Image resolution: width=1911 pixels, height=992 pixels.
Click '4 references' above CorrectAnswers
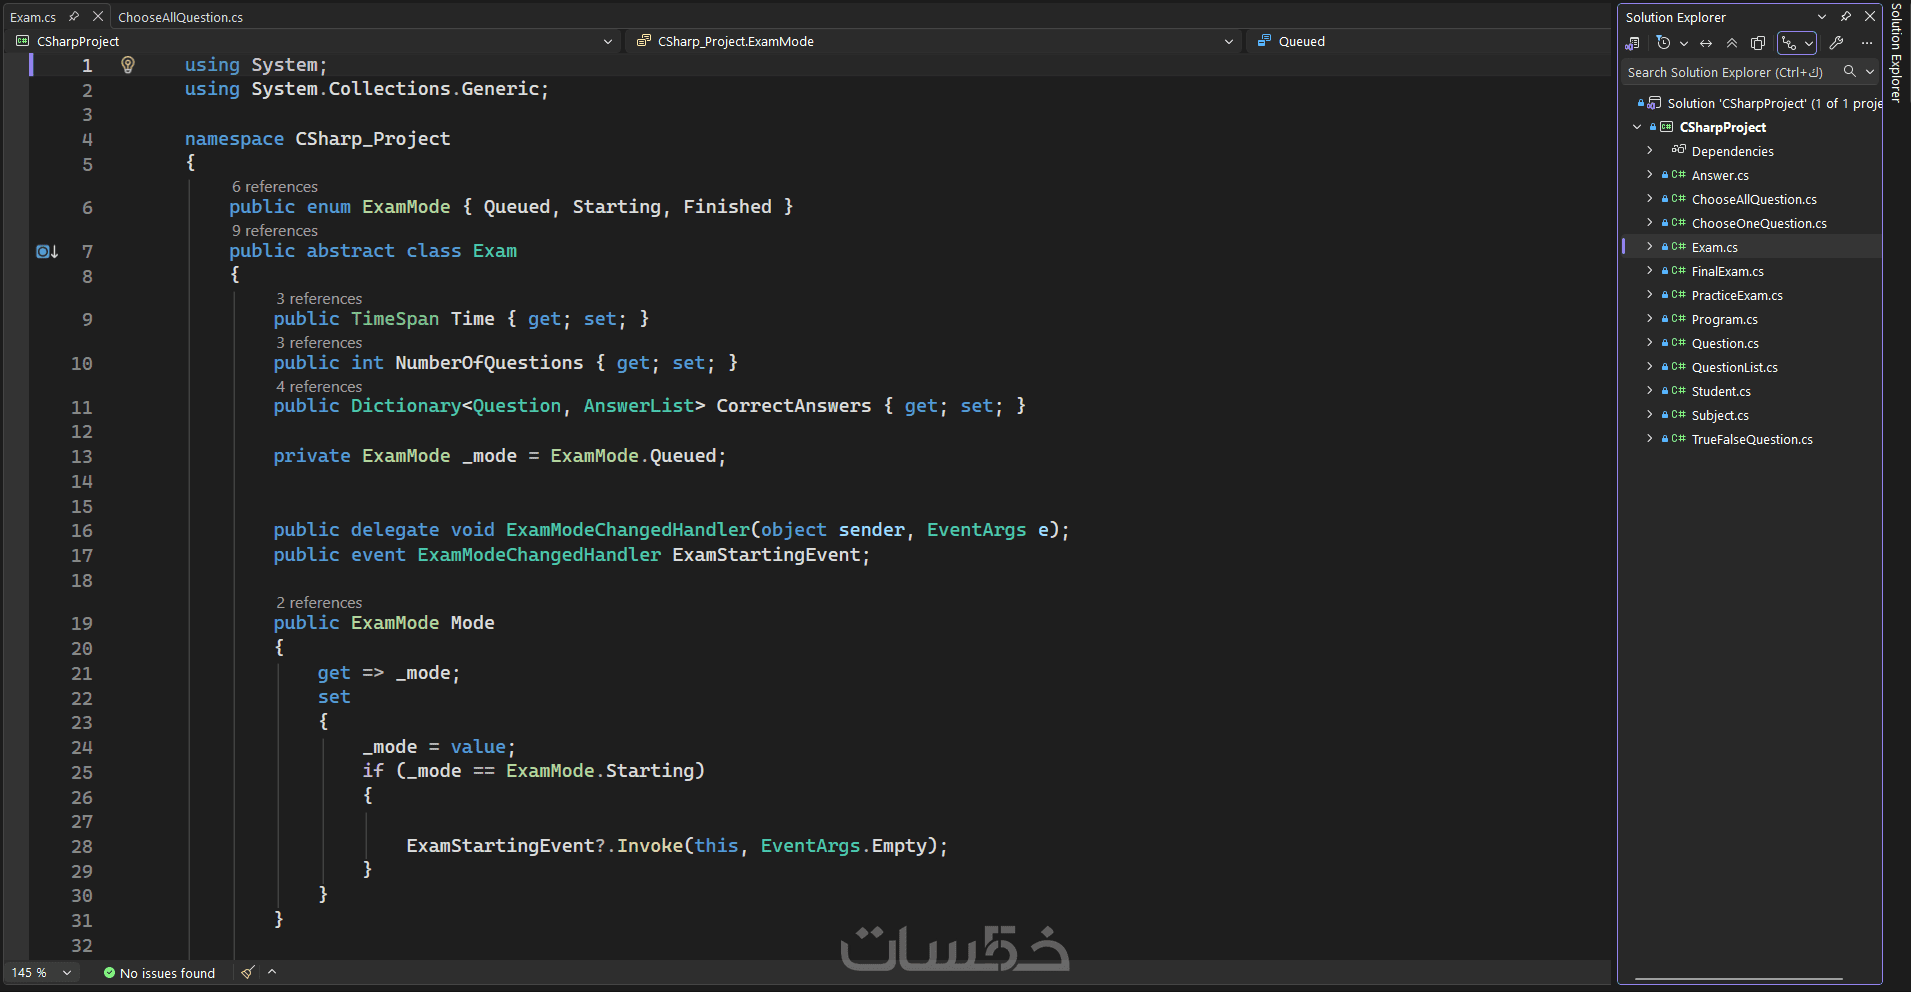click(x=319, y=387)
